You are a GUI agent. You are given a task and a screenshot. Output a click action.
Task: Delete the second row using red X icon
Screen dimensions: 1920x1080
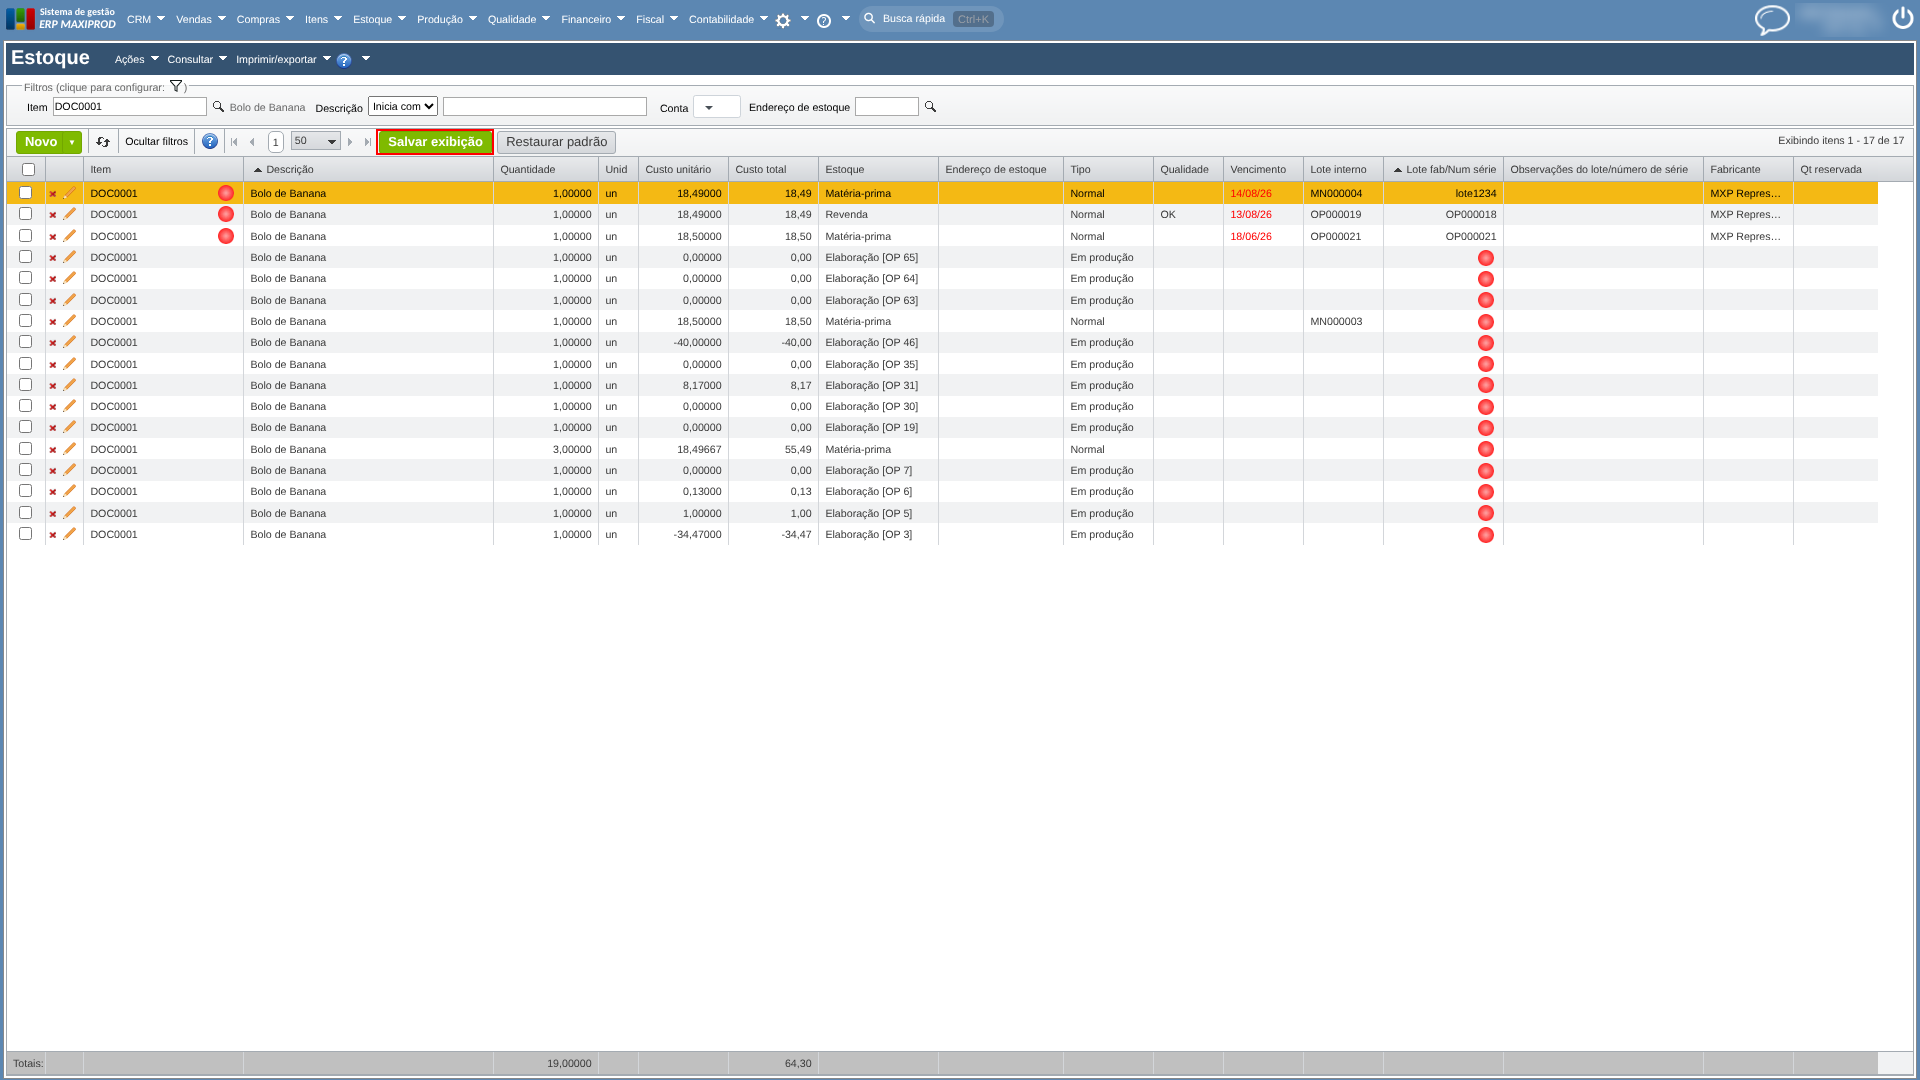(x=53, y=215)
